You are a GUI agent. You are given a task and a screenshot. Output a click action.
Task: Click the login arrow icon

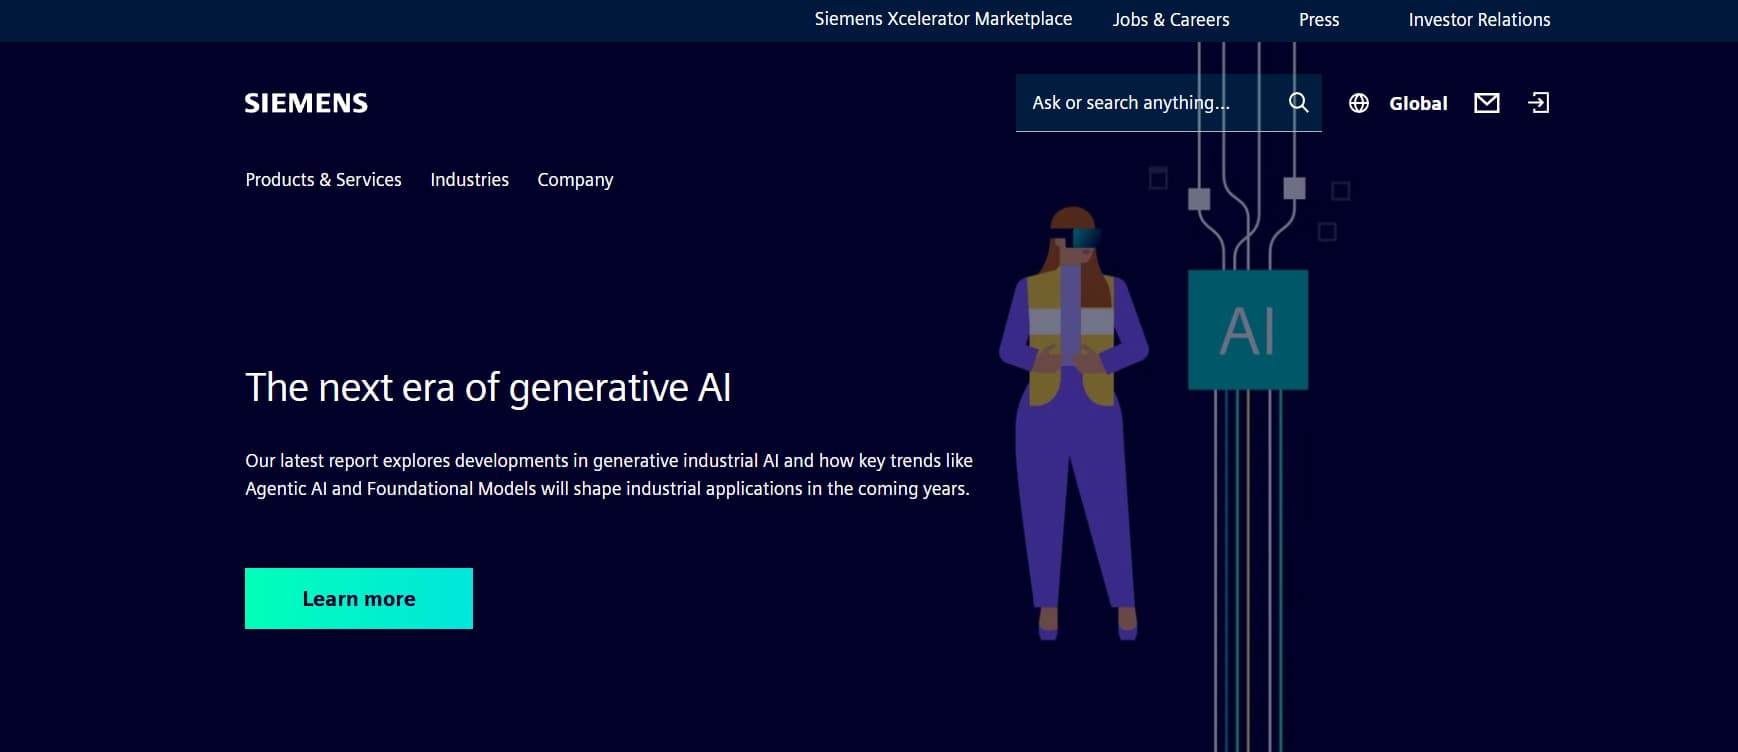click(x=1538, y=103)
